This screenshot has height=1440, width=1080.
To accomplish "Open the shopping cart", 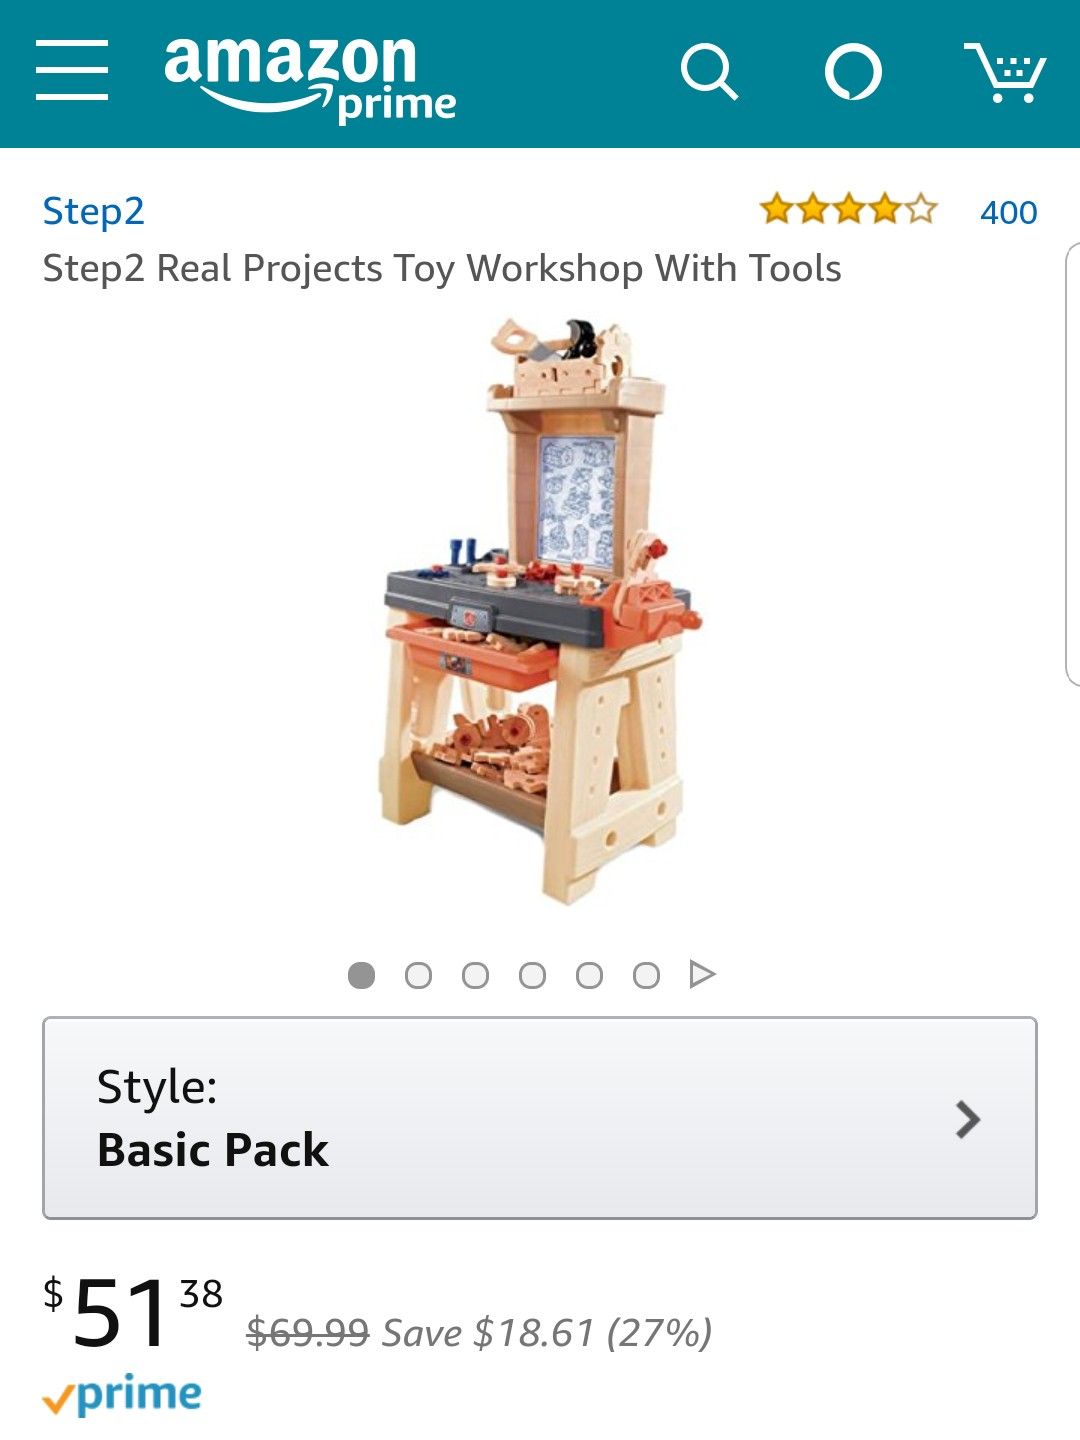I will click(1005, 72).
